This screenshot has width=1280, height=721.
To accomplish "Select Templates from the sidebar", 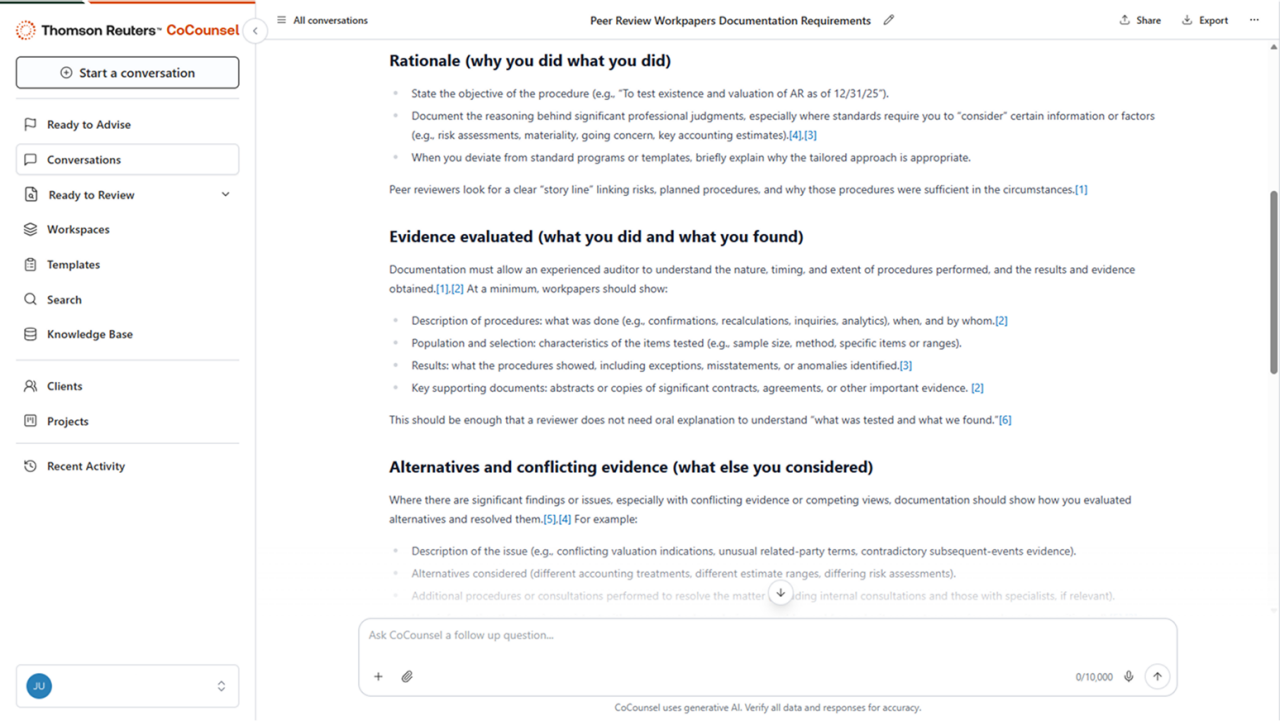I will pyautogui.click(x=73, y=265).
